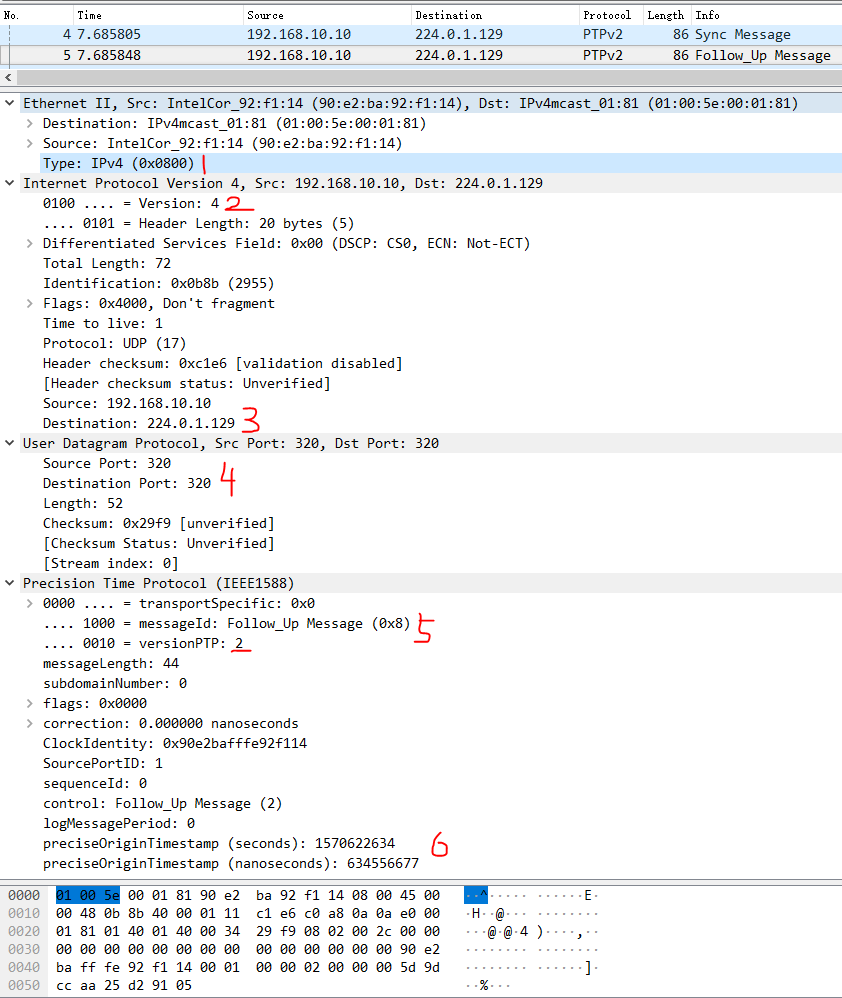The image size is (842, 998).
Task: Click the Protocol column header
Action: pyautogui.click(x=606, y=14)
